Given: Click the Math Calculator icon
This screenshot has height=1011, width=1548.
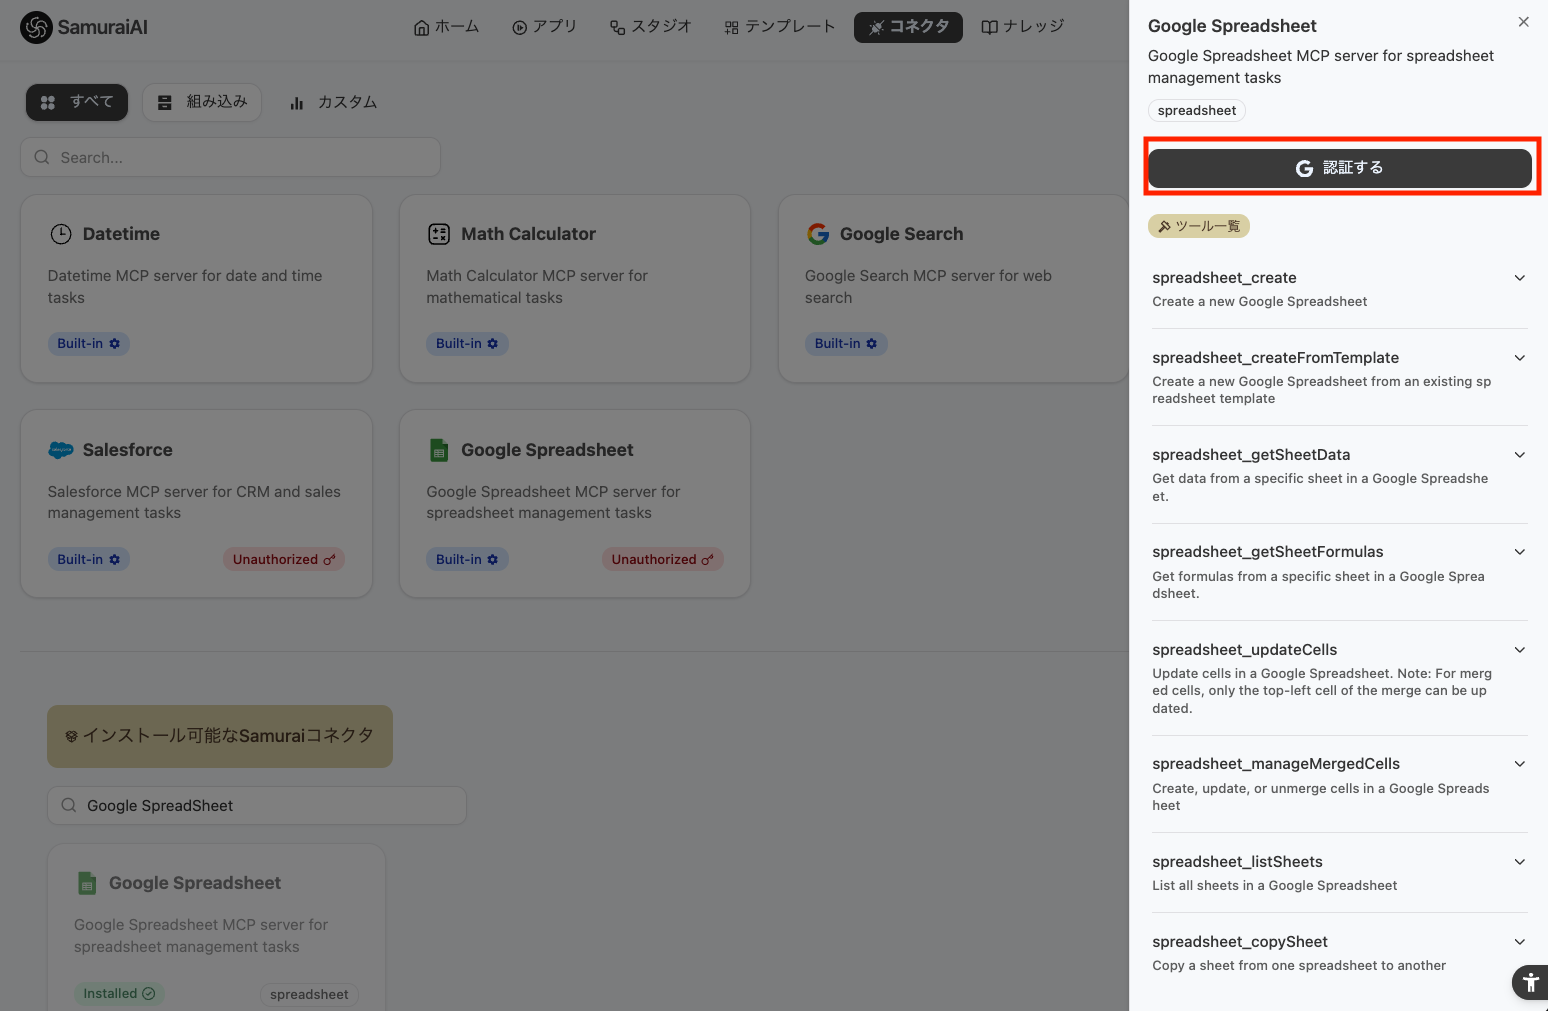Looking at the screenshot, I should click(x=439, y=234).
